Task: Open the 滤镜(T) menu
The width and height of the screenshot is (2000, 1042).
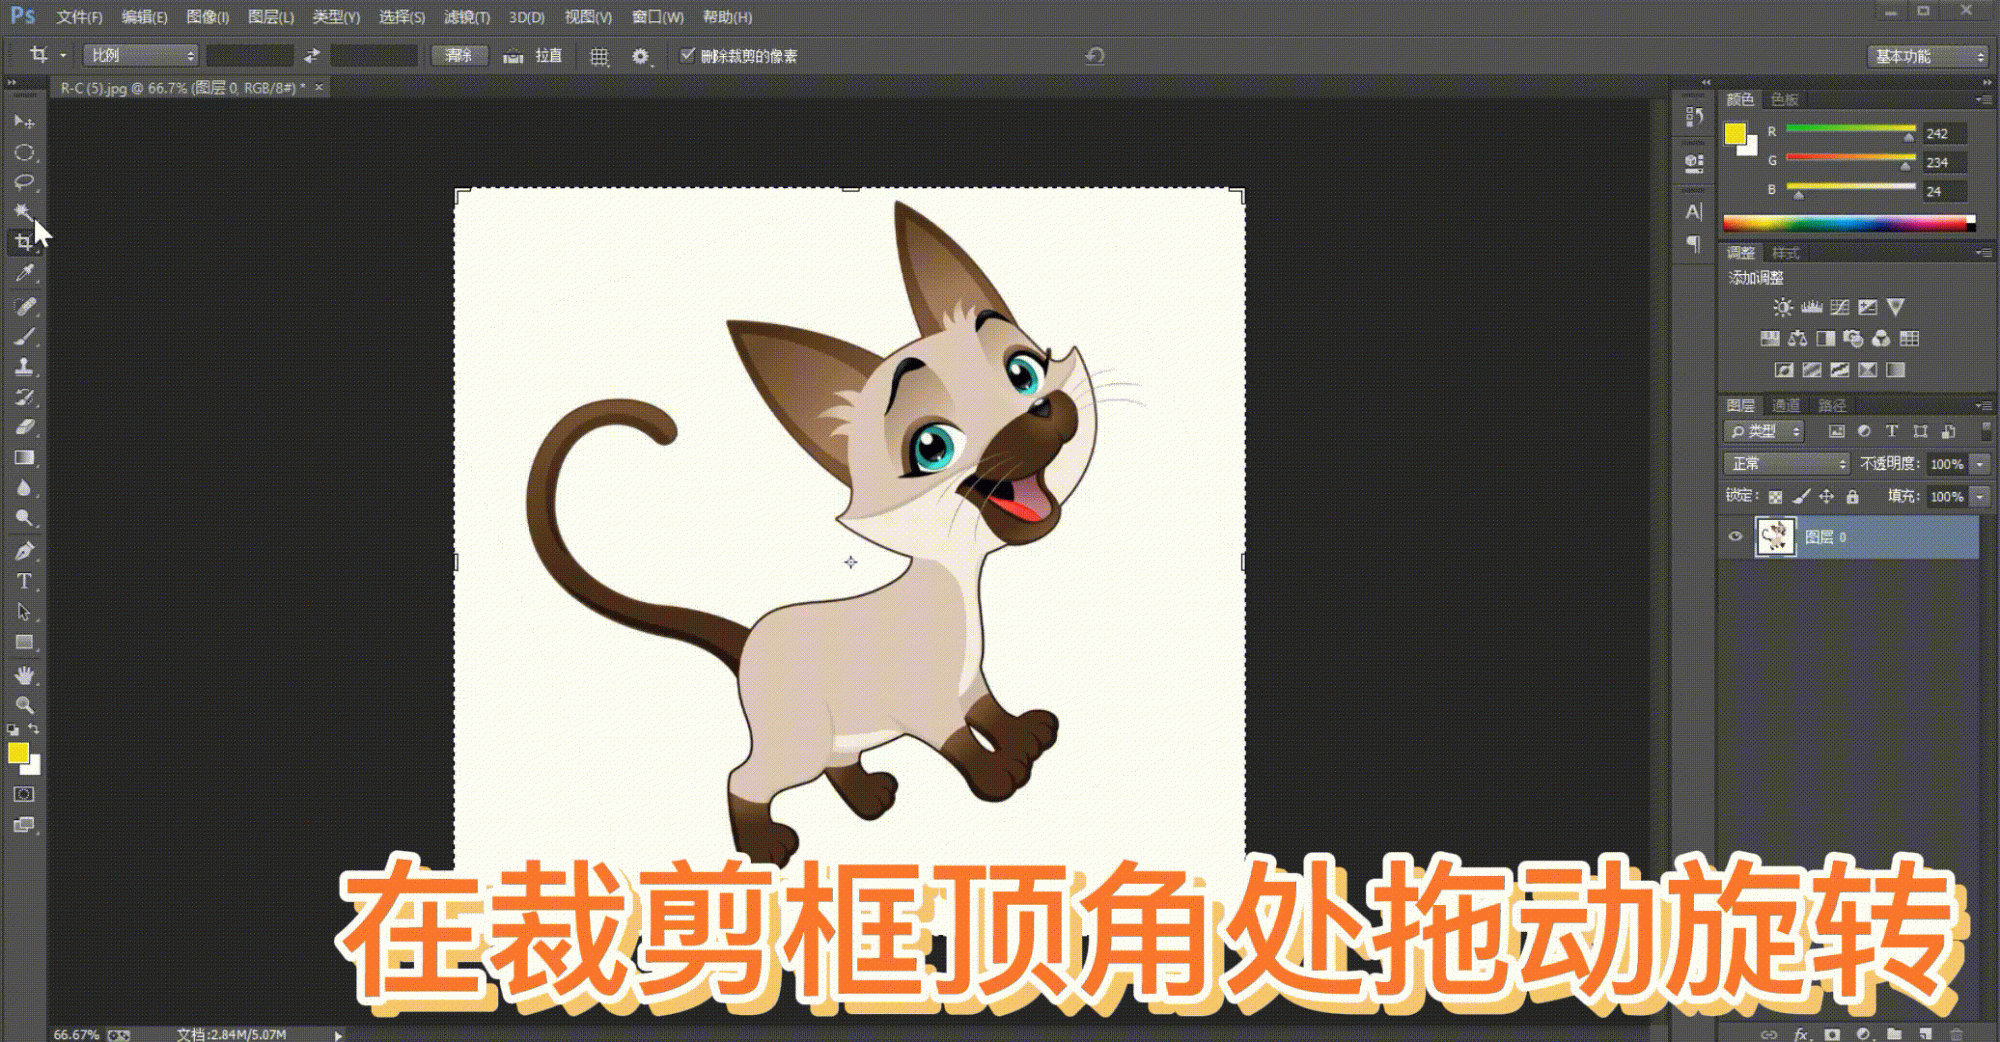Action: (x=467, y=17)
